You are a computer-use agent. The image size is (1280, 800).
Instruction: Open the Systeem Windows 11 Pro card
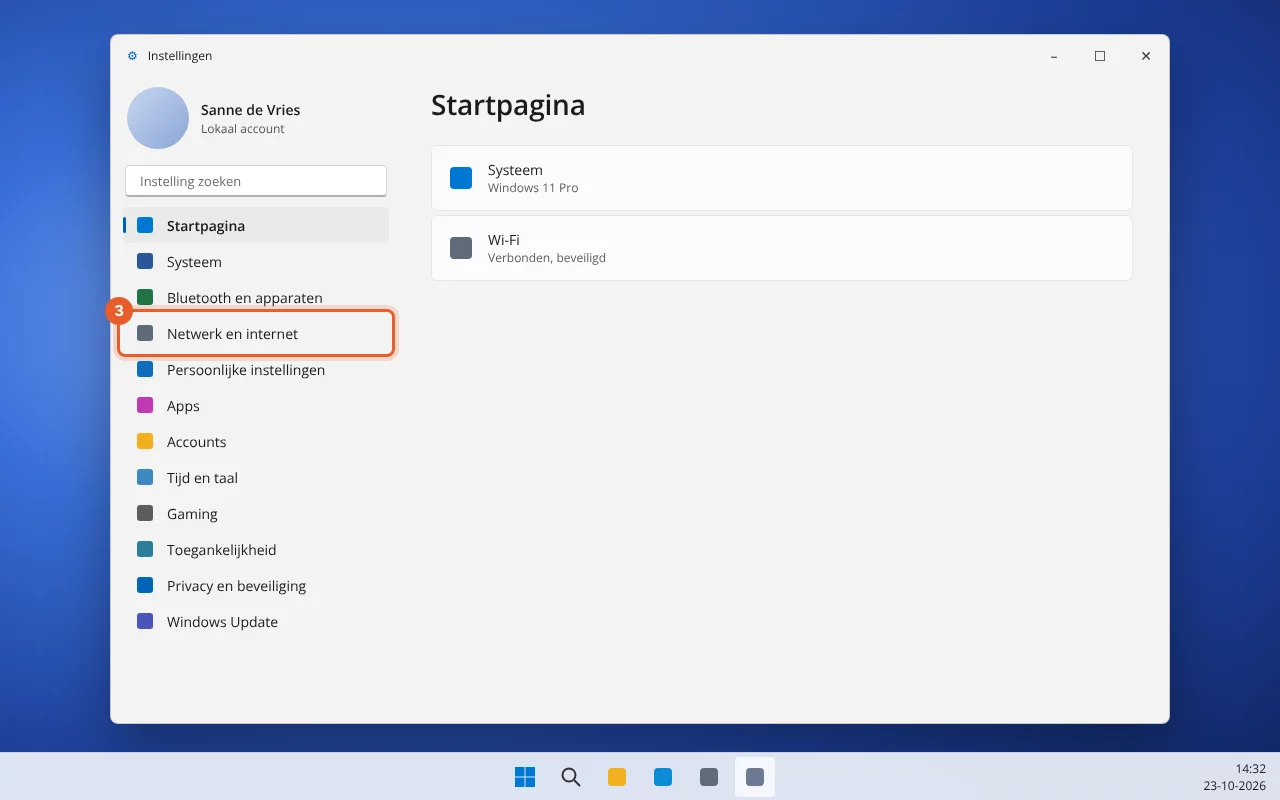click(782, 178)
